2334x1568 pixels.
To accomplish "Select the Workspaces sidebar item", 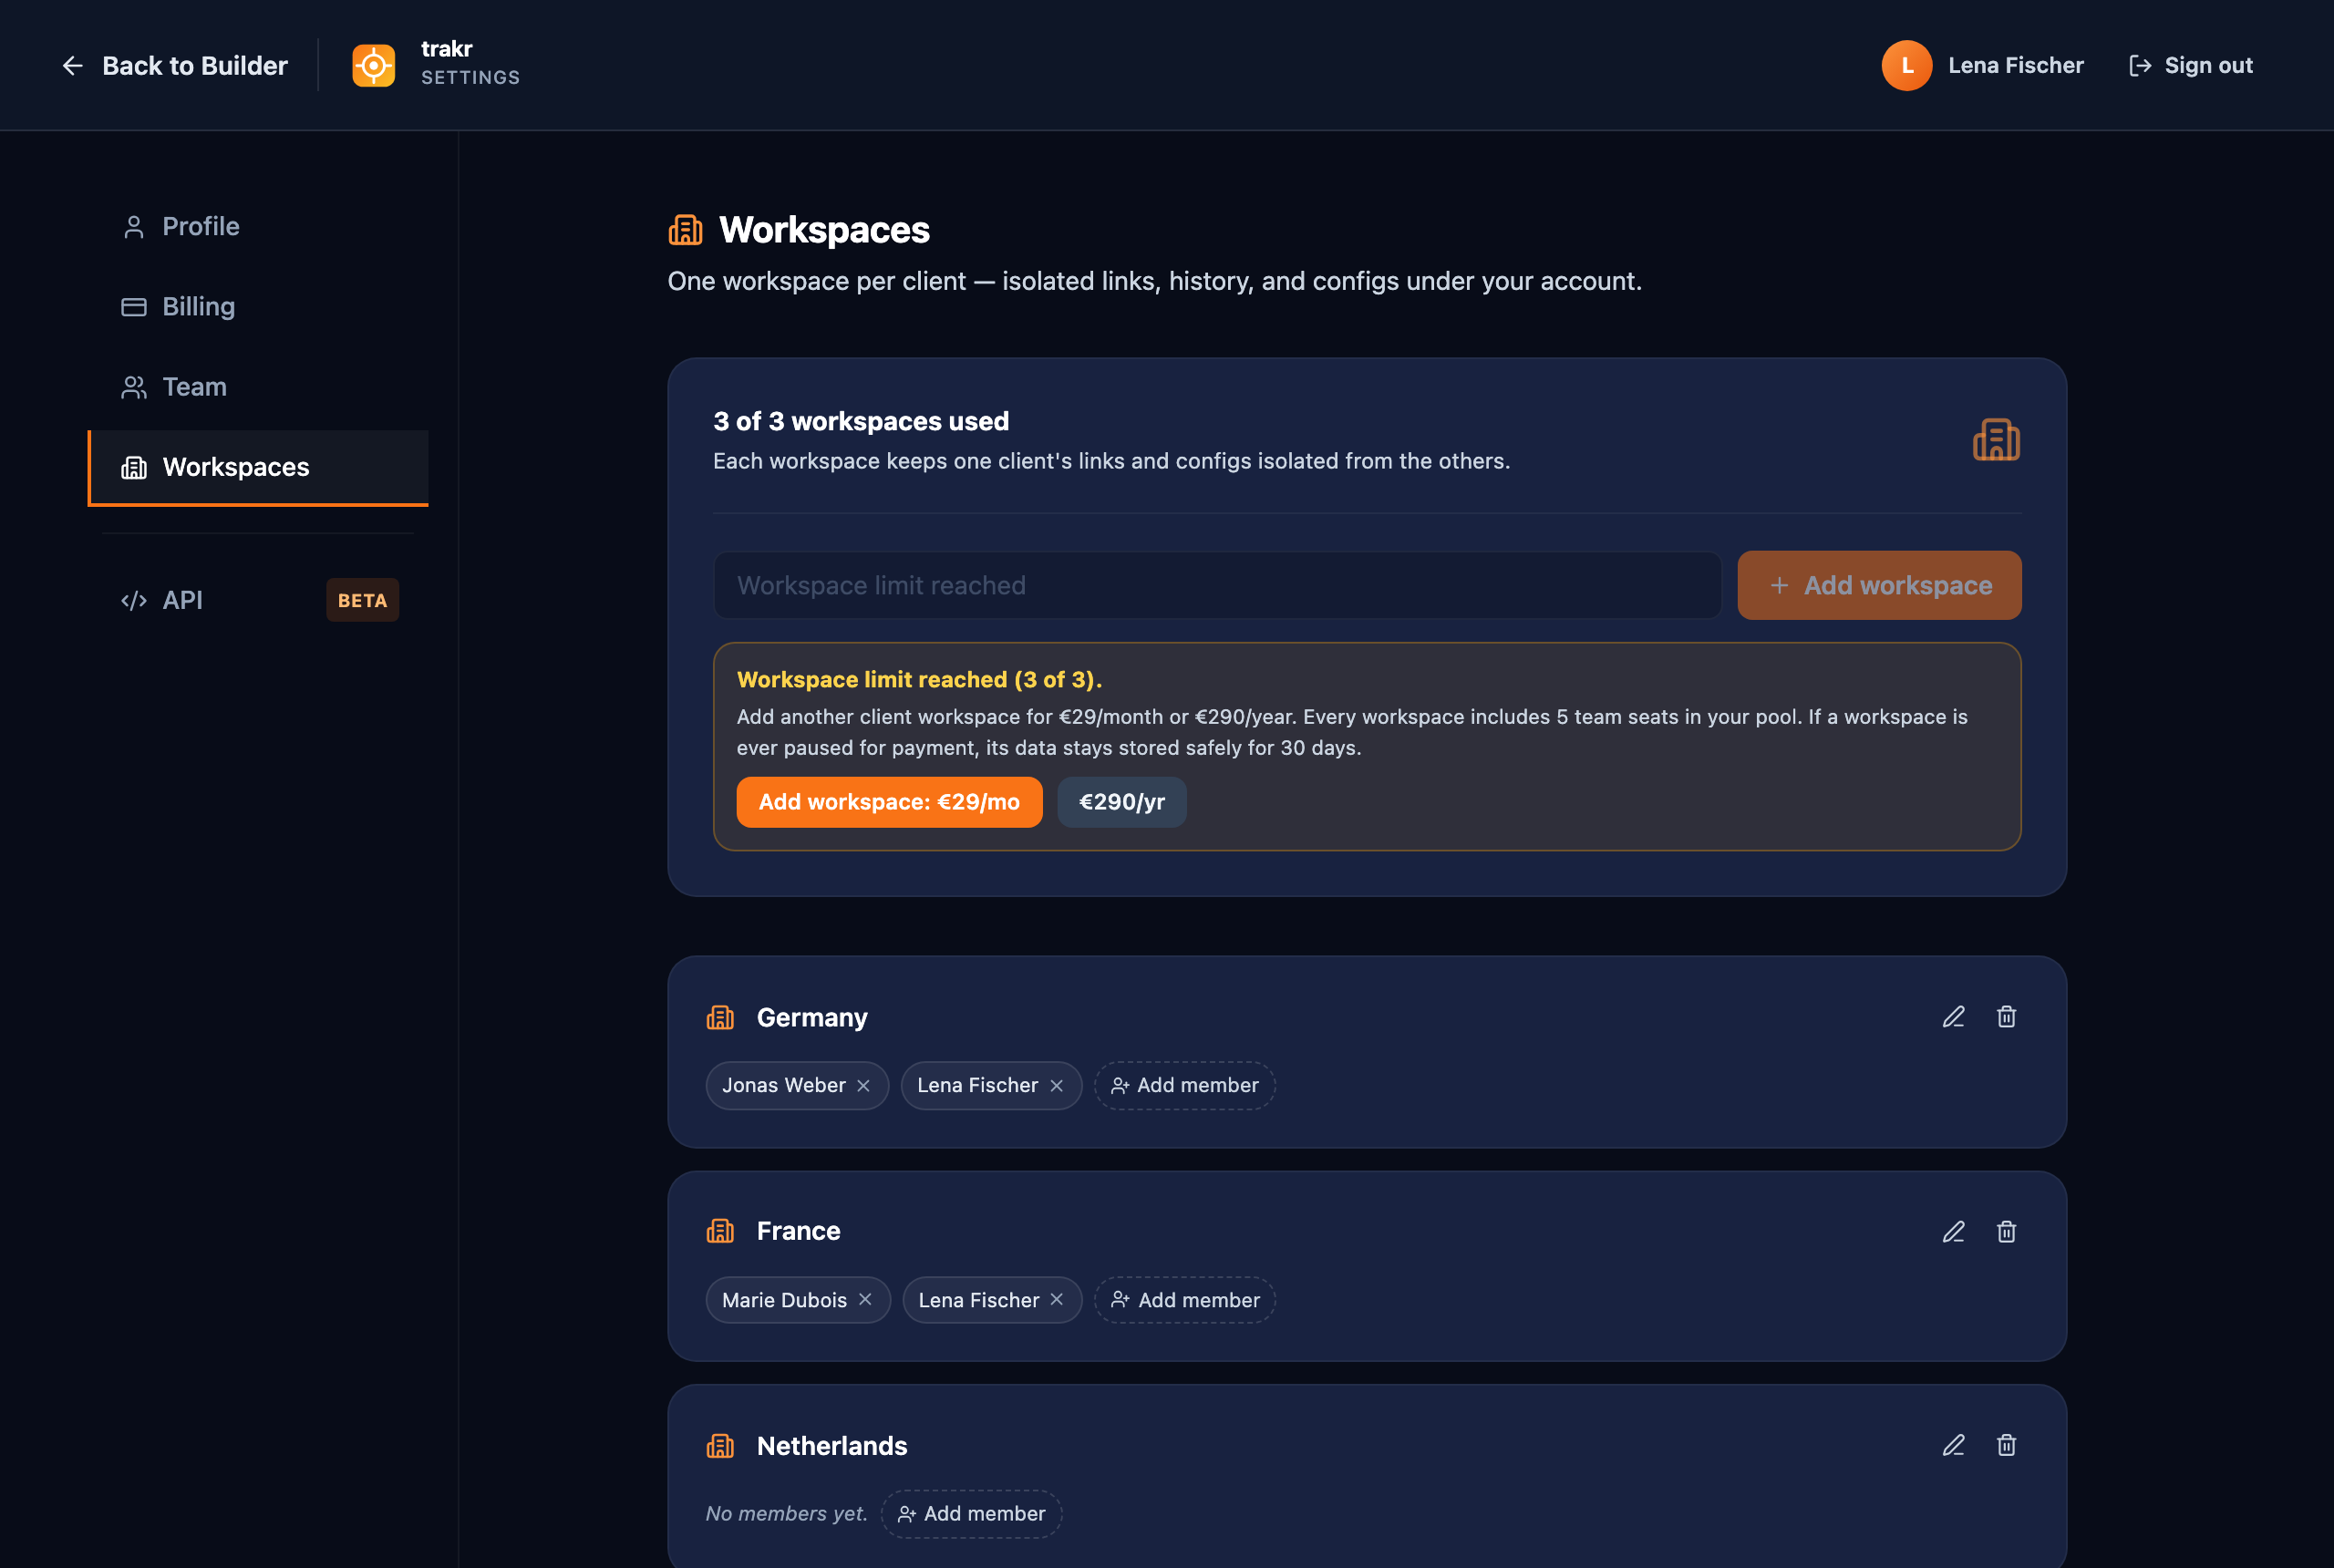I will pos(258,467).
